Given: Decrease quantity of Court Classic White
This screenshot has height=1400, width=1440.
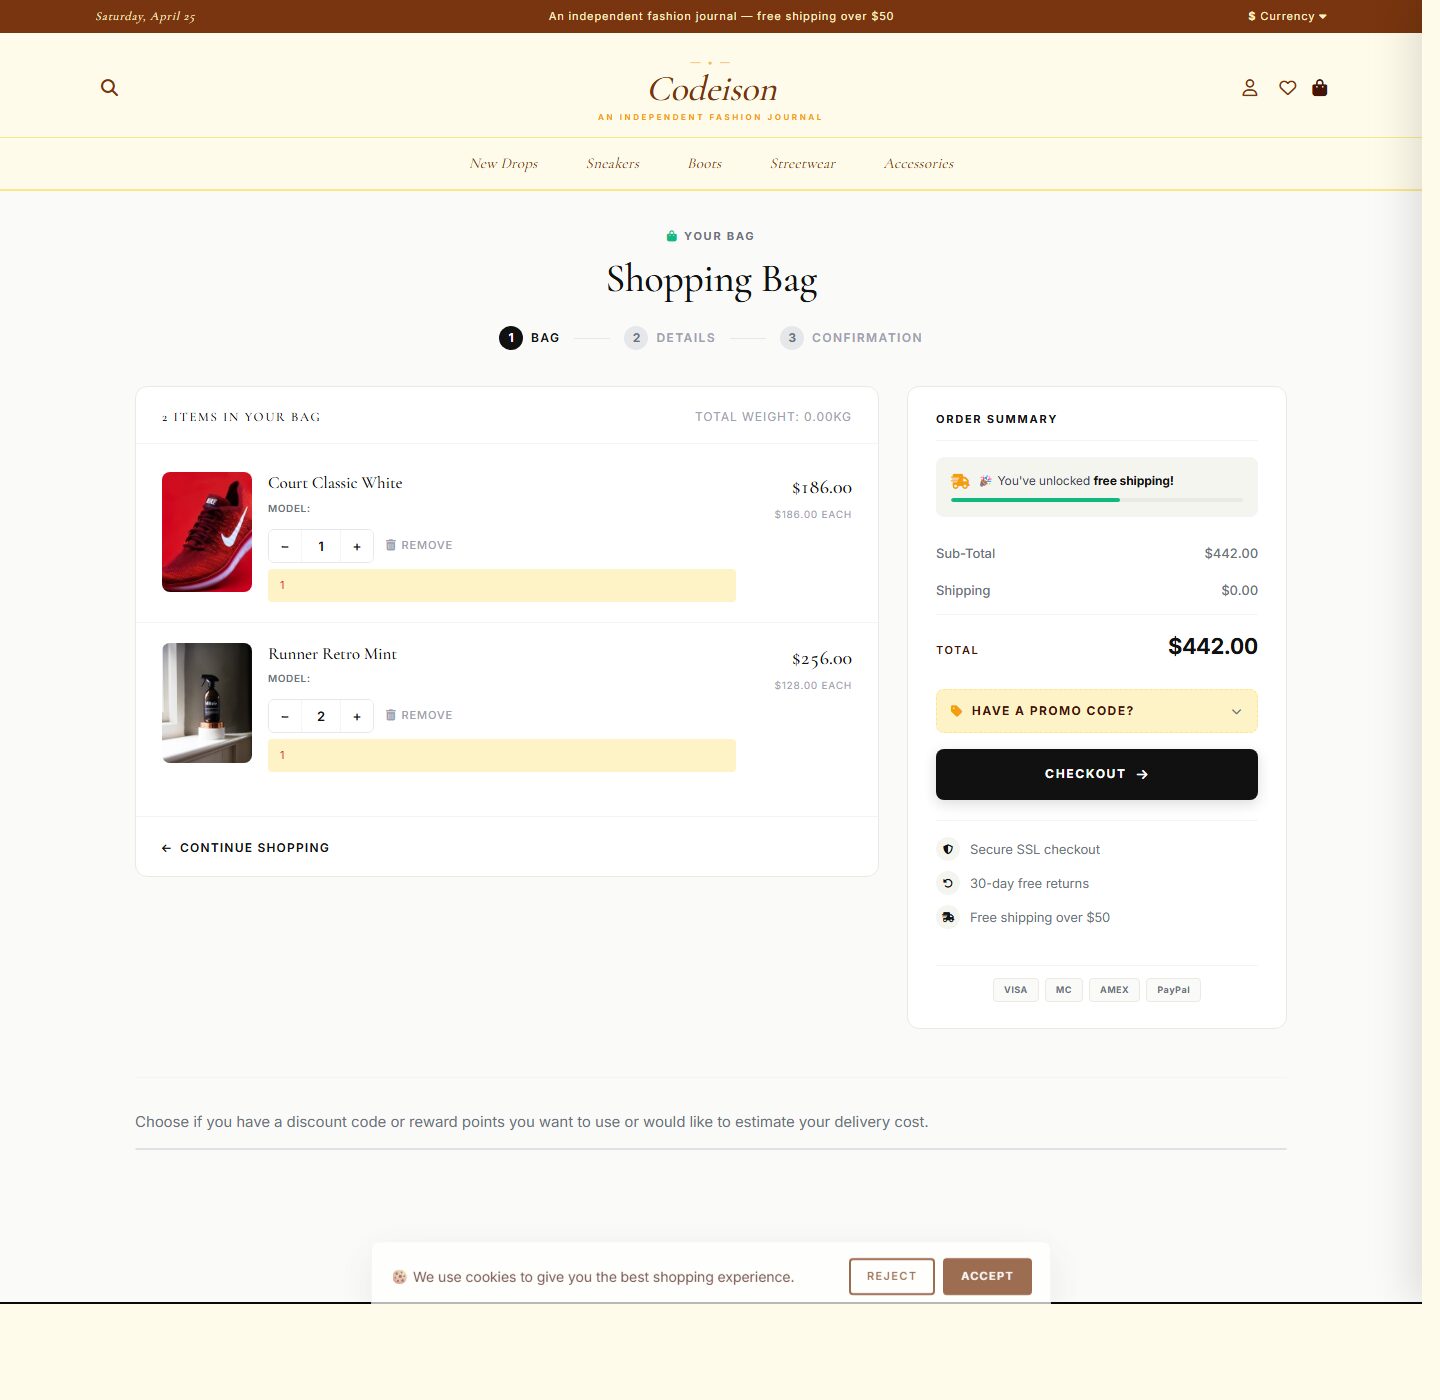Looking at the screenshot, I should coord(285,546).
